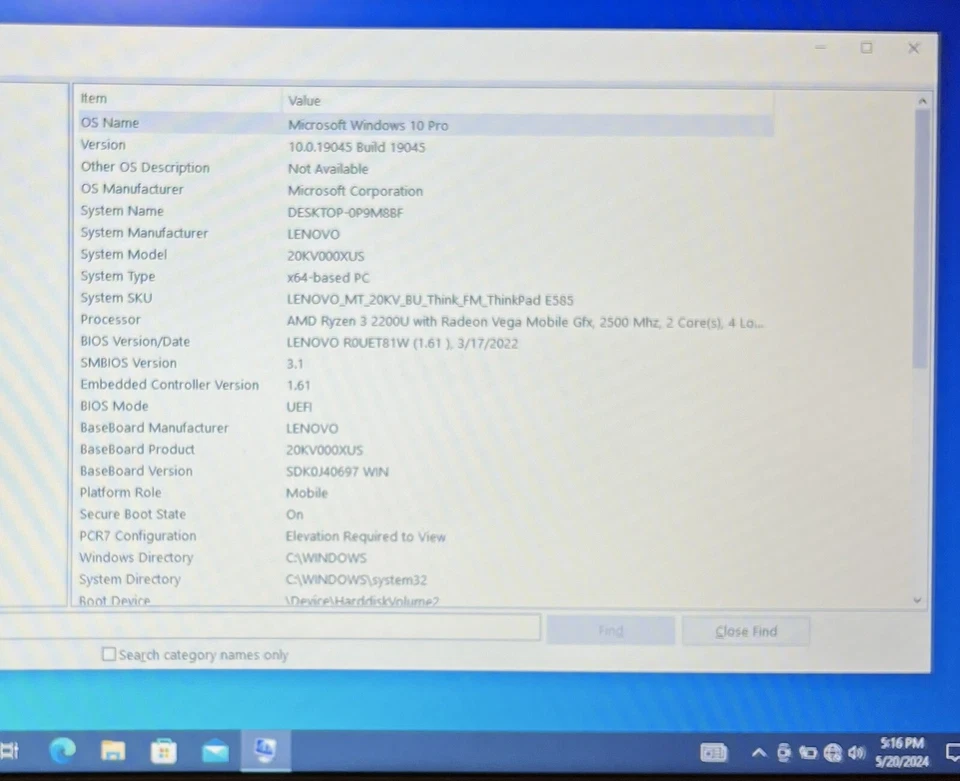Enable Search category names only checkbox
960x781 pixels.
pyautogui.click(x=108, y=654)
